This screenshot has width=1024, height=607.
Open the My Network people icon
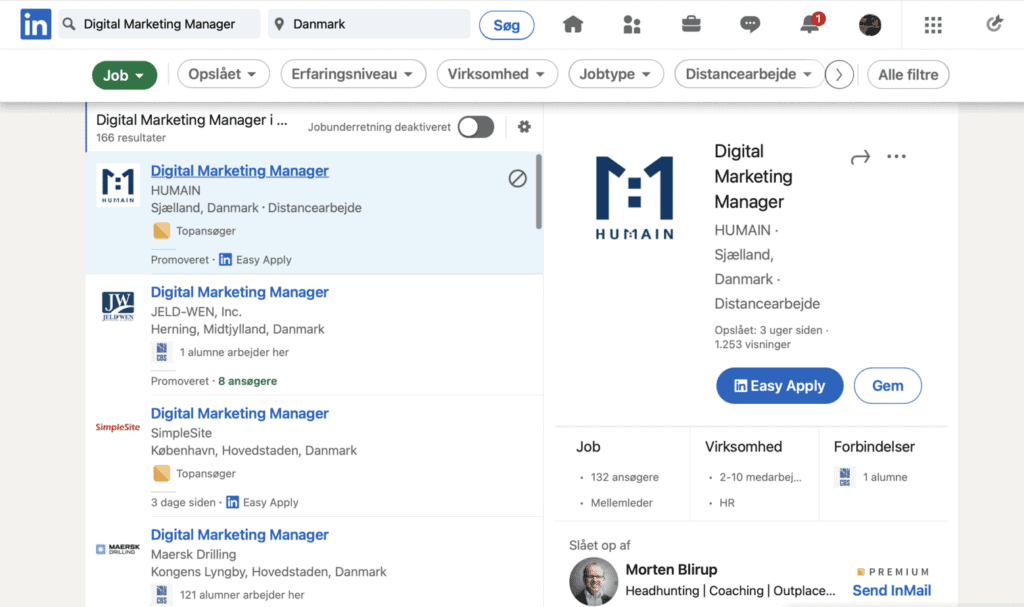pos(632,24)
